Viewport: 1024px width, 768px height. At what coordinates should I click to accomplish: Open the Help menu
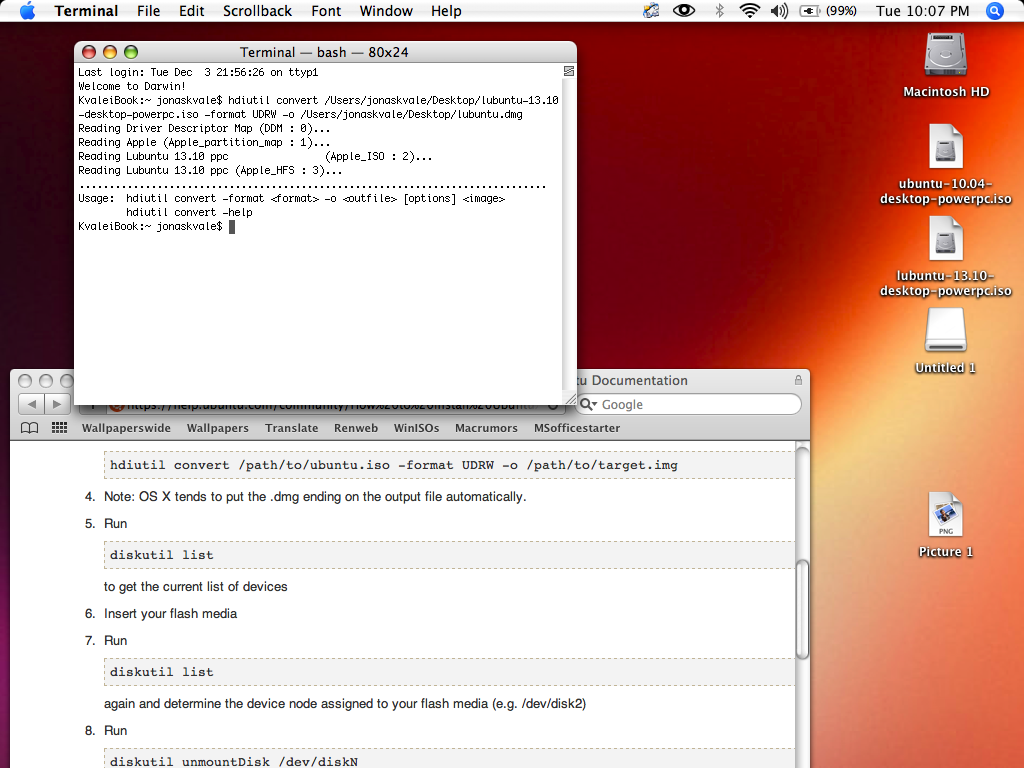[446, 11]
